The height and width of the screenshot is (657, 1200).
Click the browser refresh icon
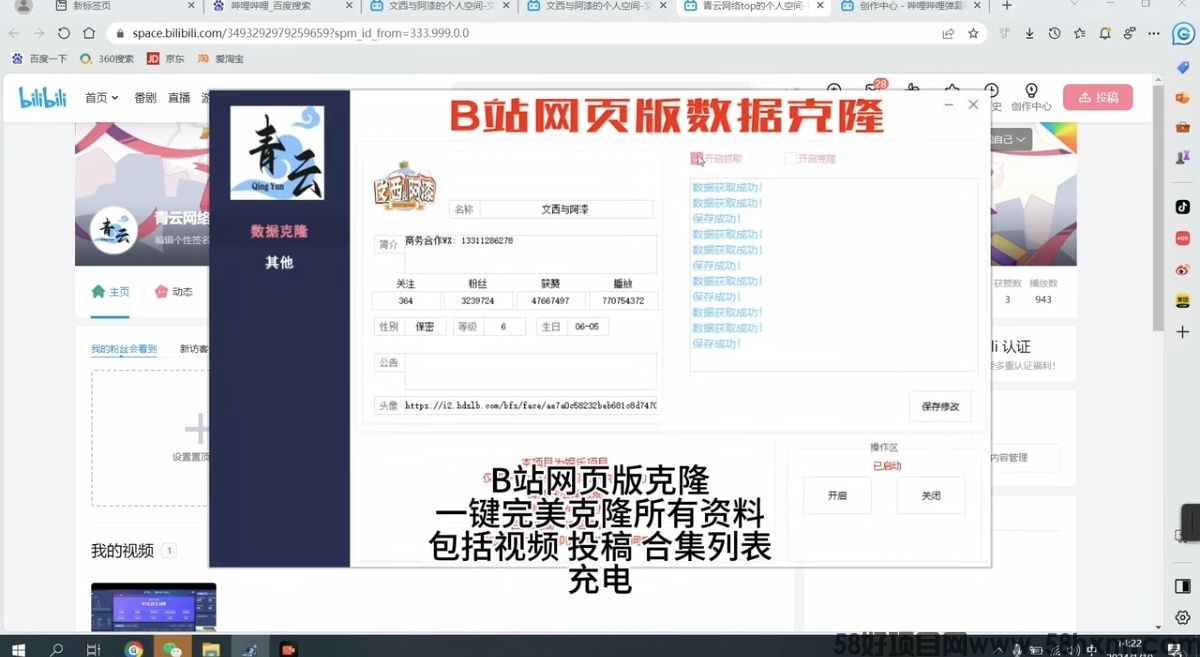[64, 33]
